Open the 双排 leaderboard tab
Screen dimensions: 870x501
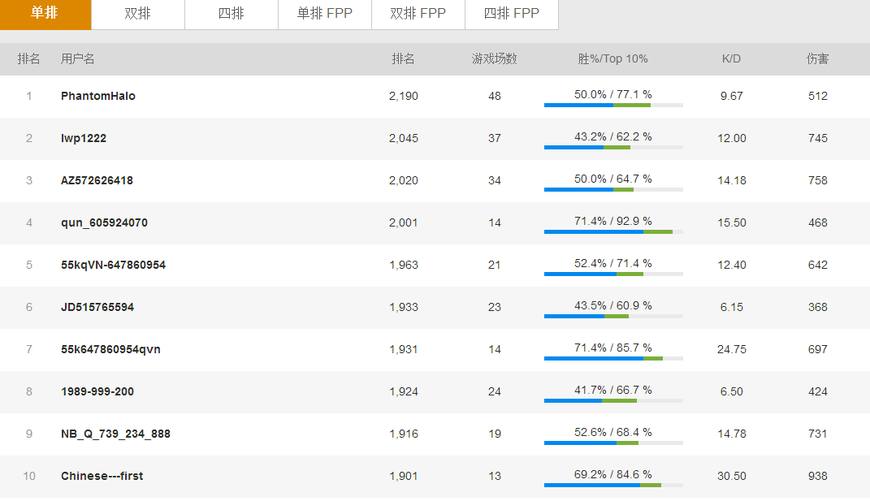[x=138, y=14]
